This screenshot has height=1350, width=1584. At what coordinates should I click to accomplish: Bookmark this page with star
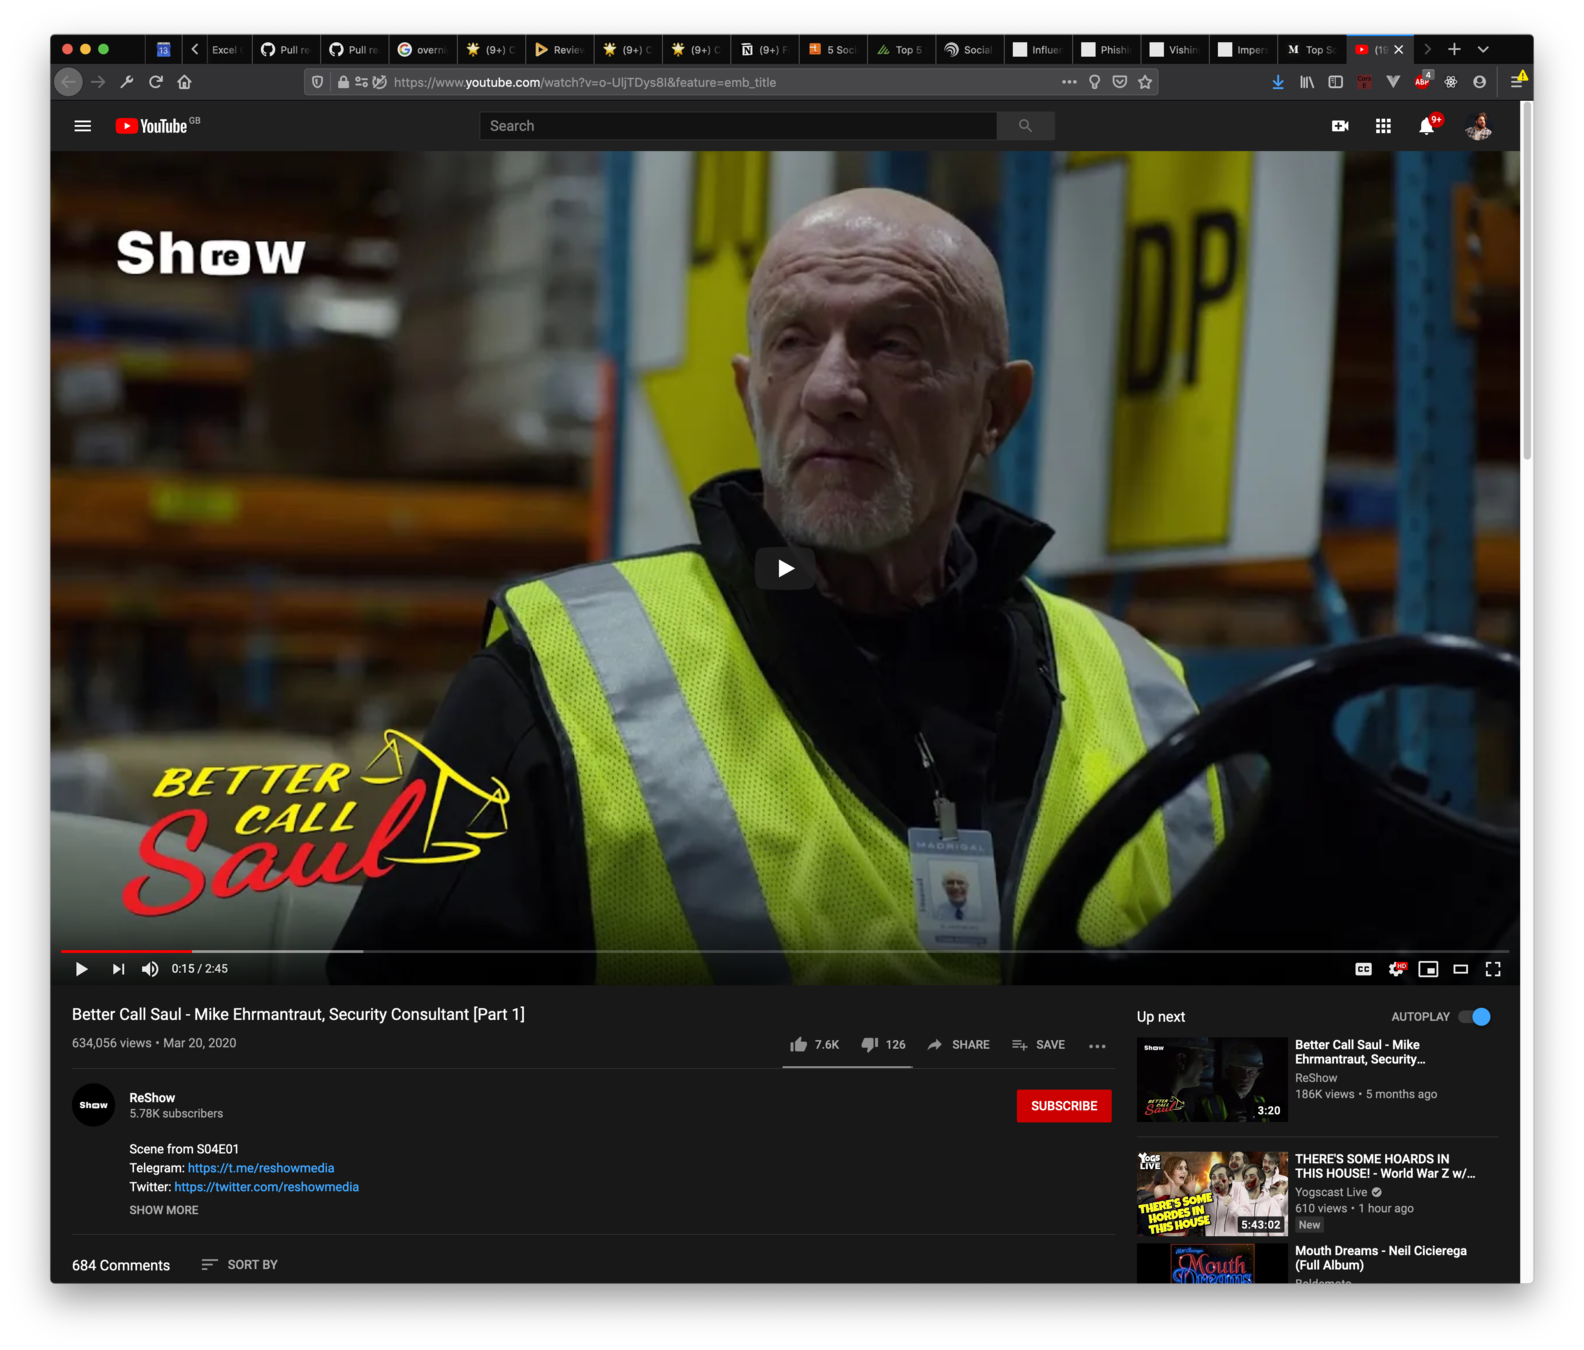1145,82
